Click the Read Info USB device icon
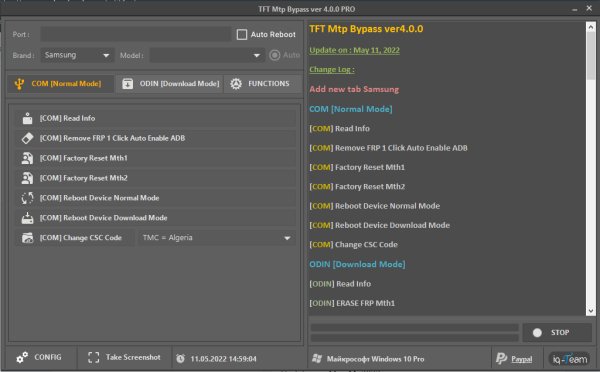 (27, 118)
